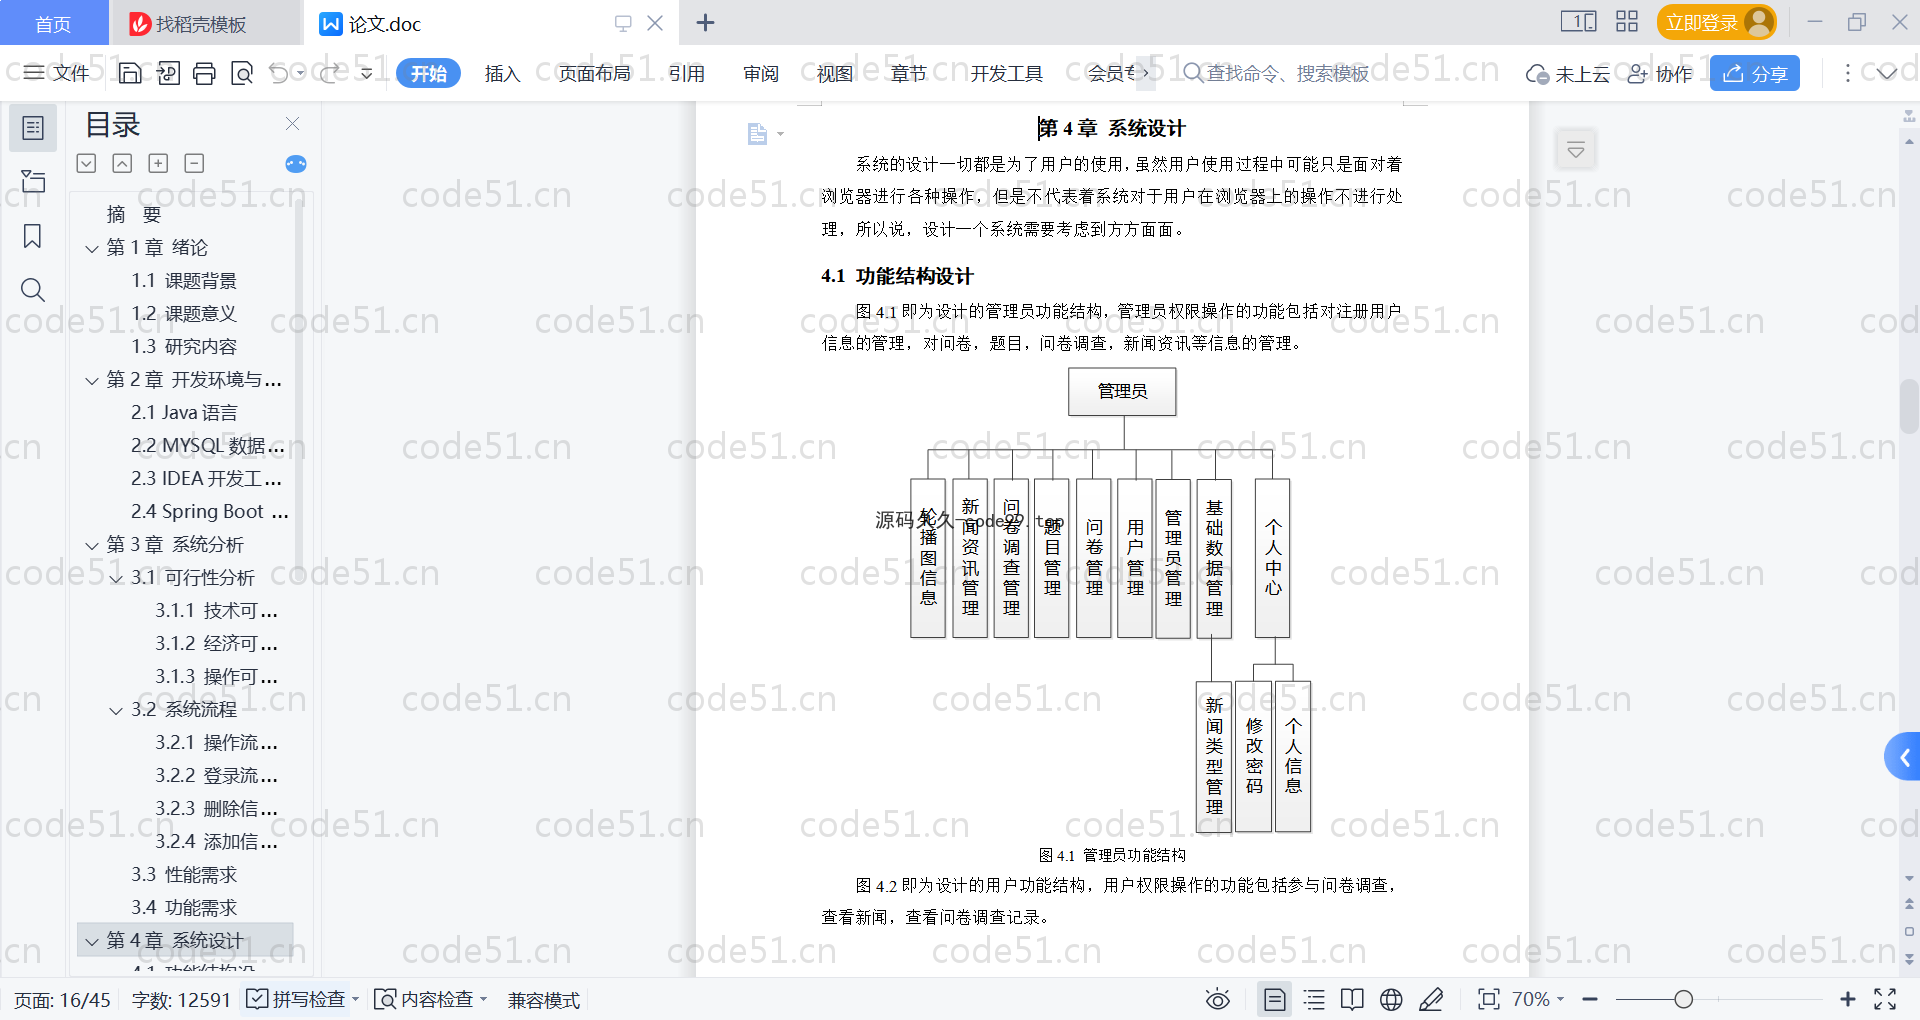
Task: Click the window layout split icon
Action: click(1579, 22)
